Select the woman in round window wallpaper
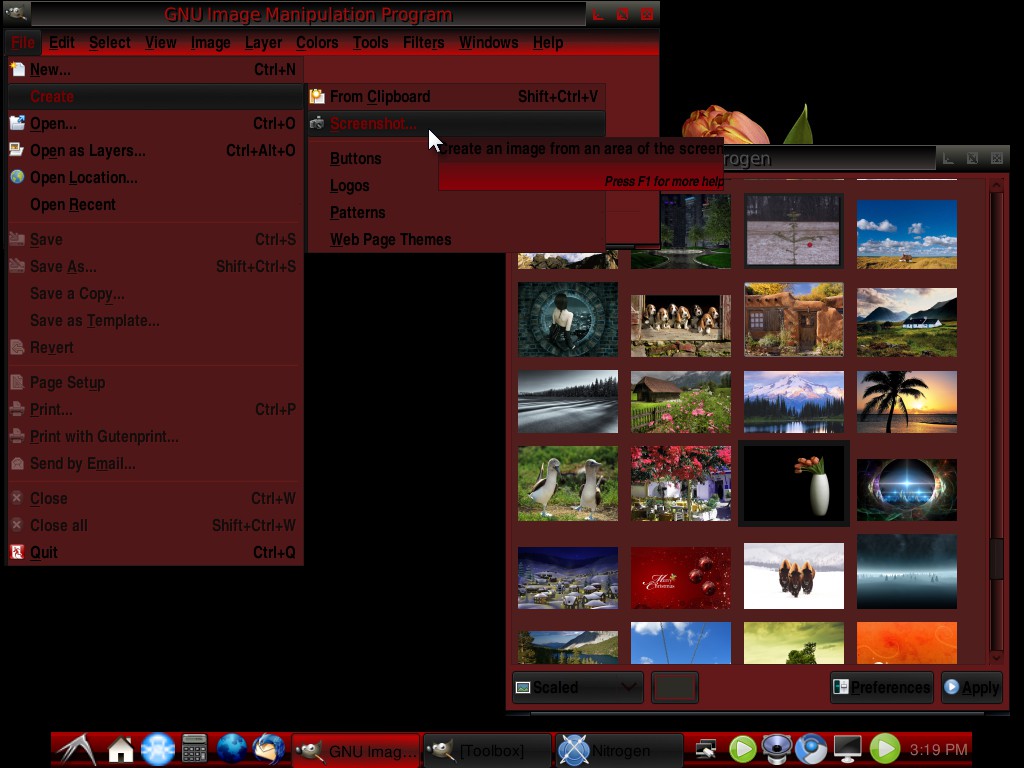This screenshot has width=1024, height=768. click(x=568, y=319)
